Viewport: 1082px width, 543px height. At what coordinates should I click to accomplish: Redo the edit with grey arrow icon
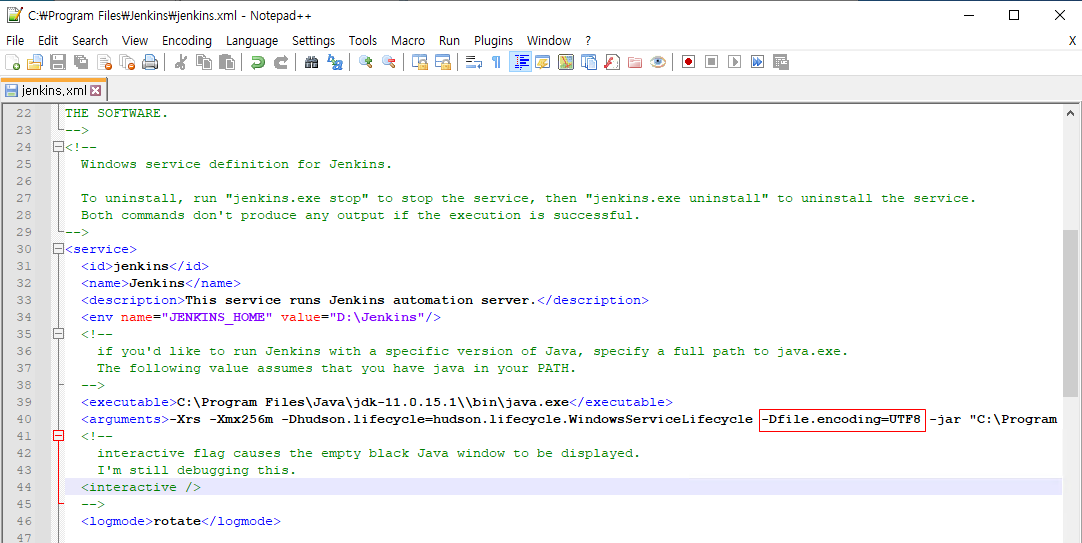click(x=281, y=62)
